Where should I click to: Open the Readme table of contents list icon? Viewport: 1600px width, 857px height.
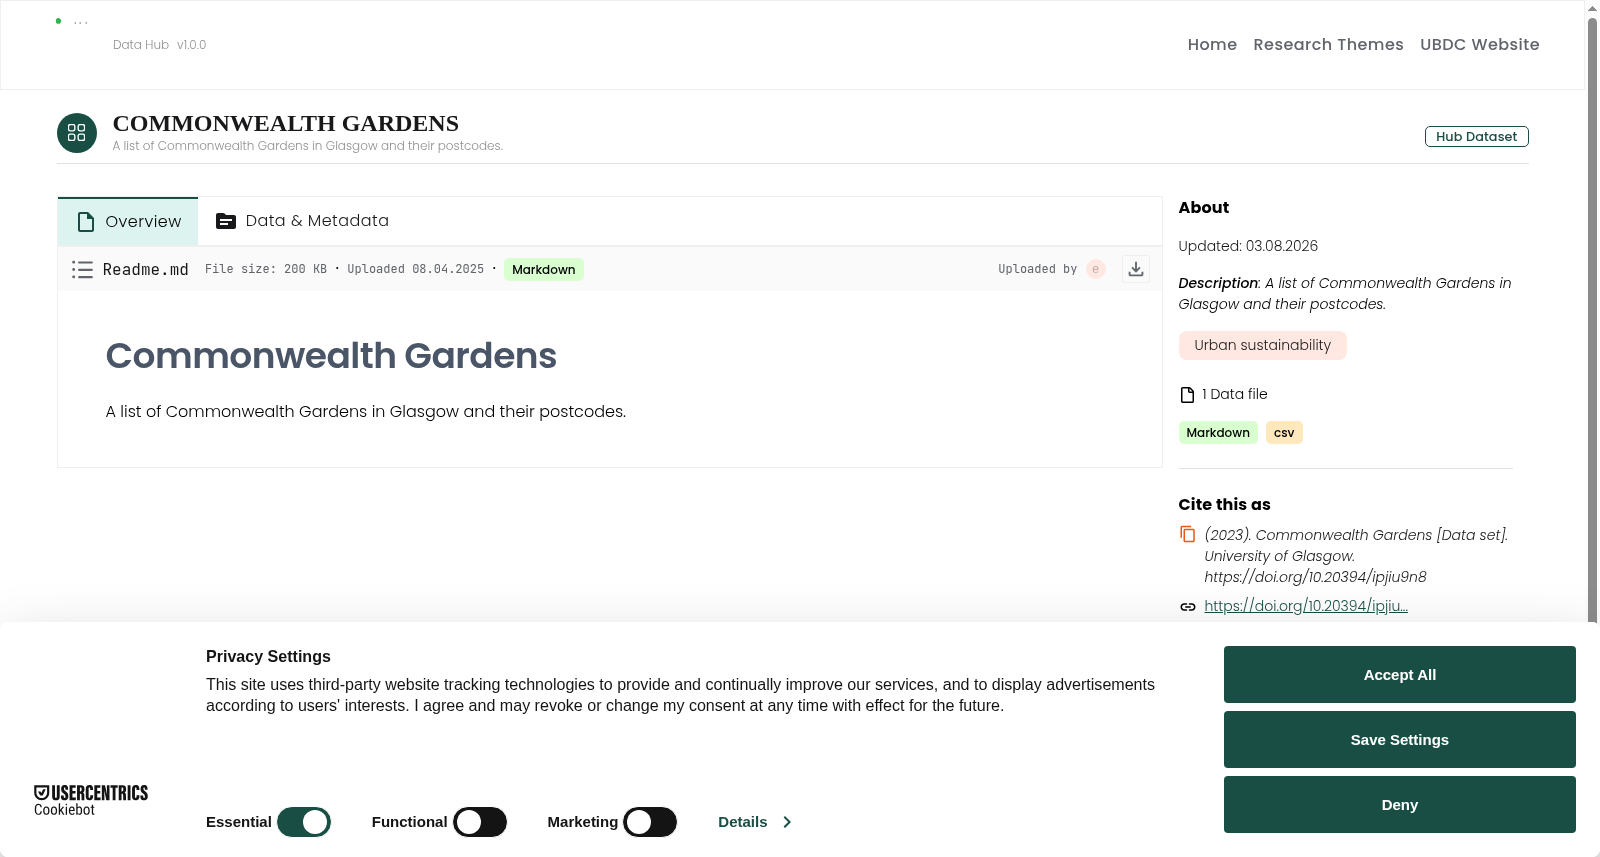pyautogui.click(x=82, y=270)
